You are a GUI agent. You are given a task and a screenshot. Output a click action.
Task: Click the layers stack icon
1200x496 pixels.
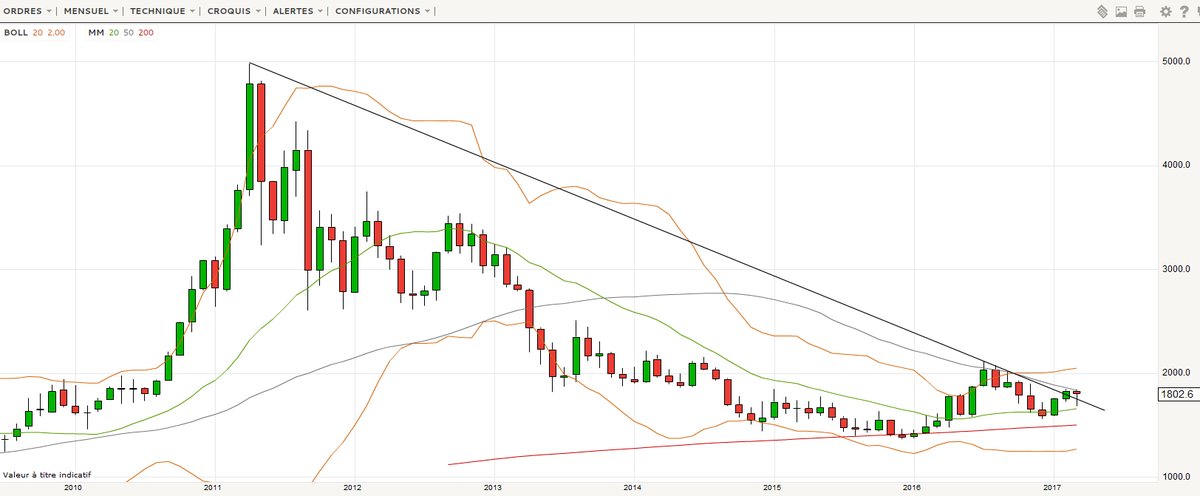tap(1101, 12)
